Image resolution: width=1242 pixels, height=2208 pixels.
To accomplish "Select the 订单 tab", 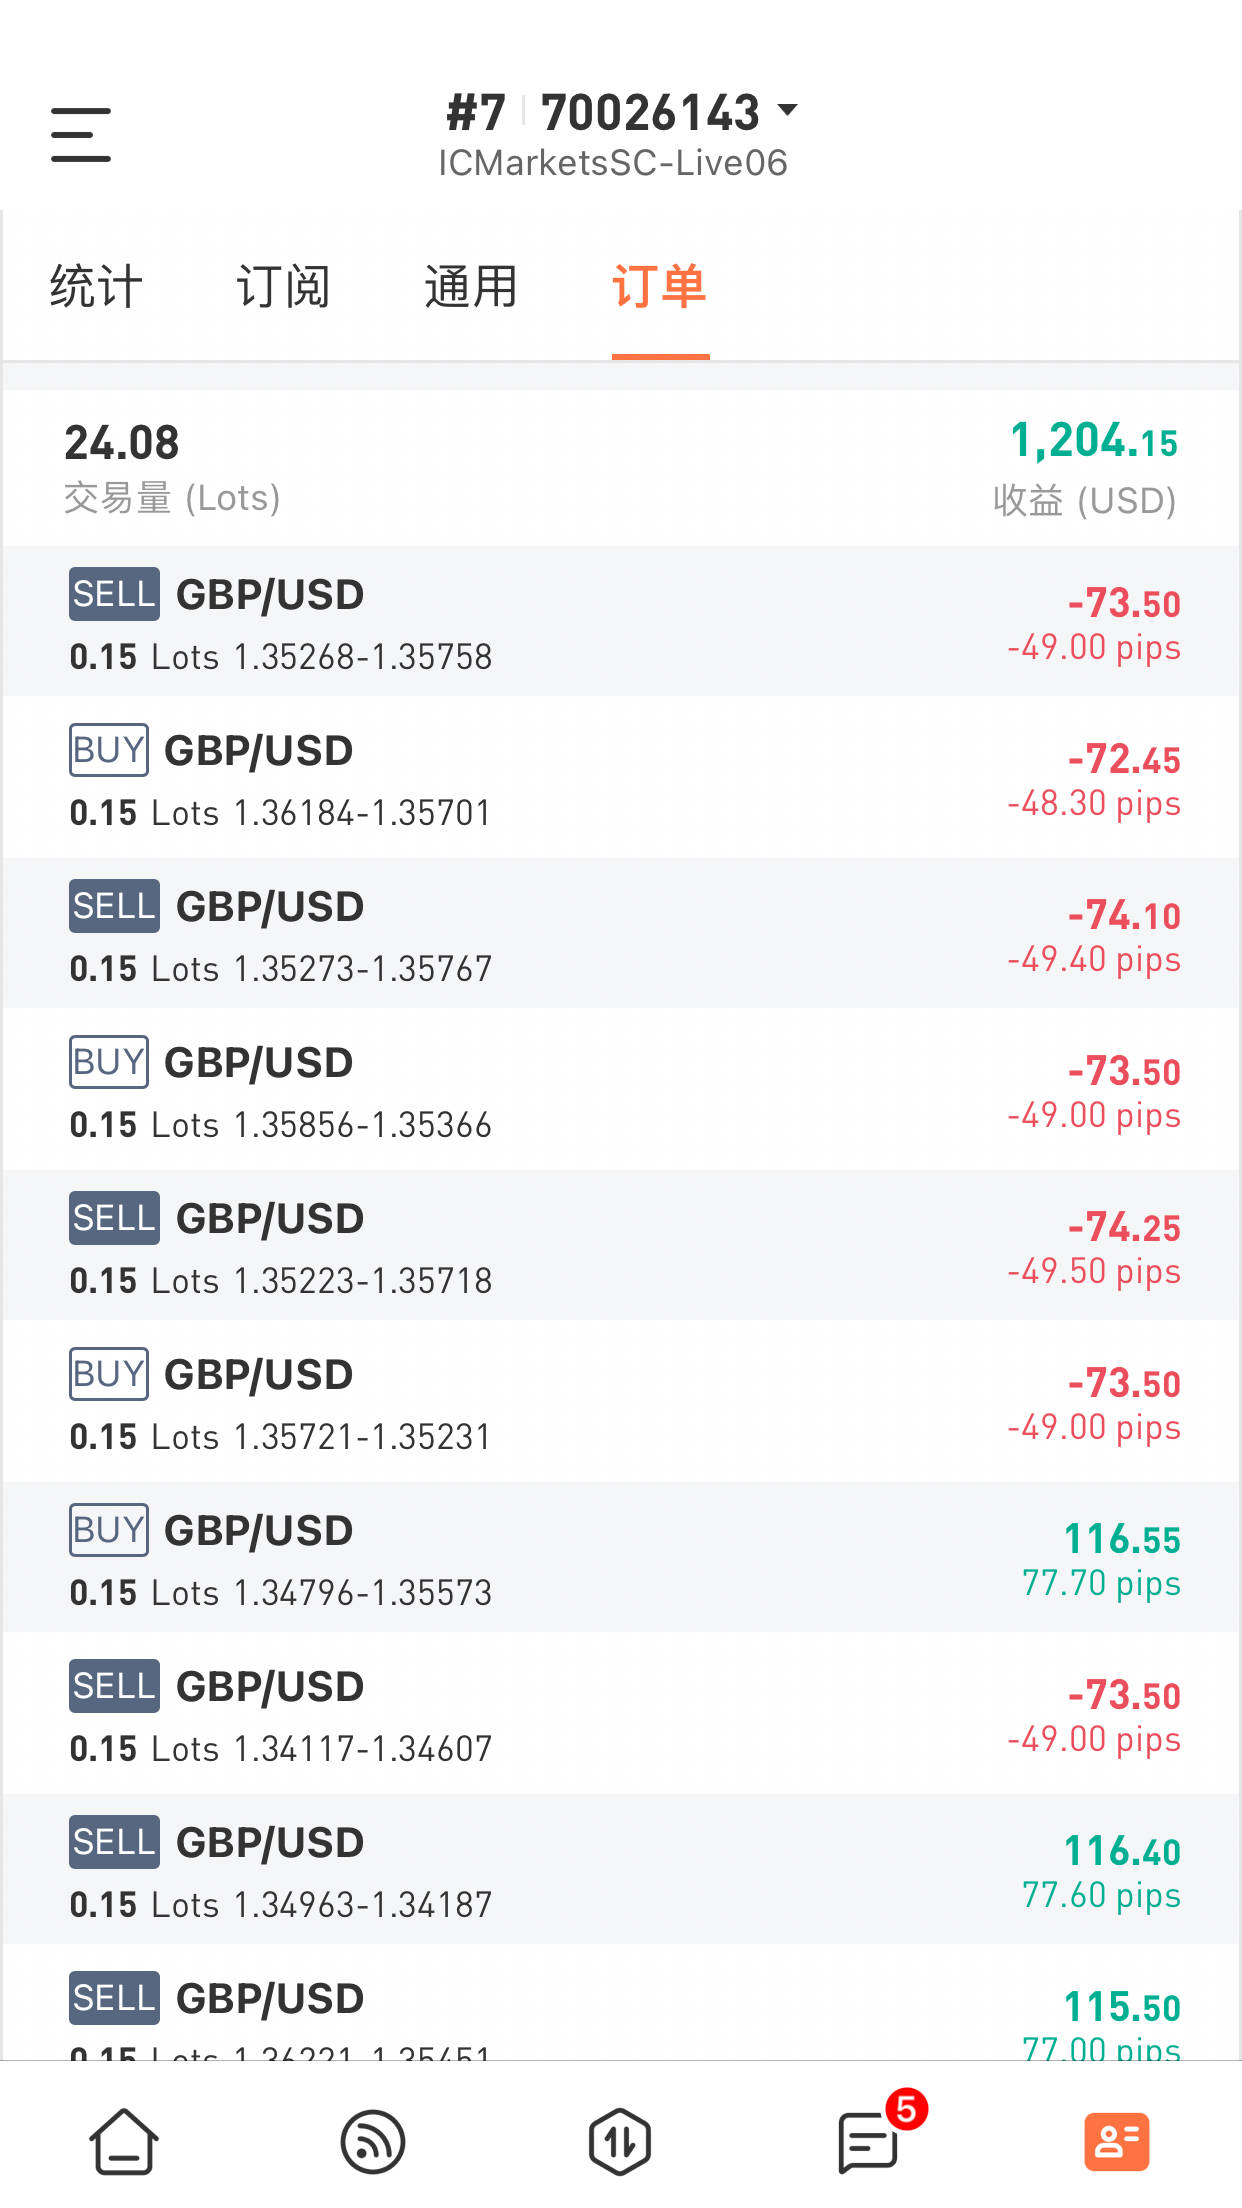I will tap(659, 287).
